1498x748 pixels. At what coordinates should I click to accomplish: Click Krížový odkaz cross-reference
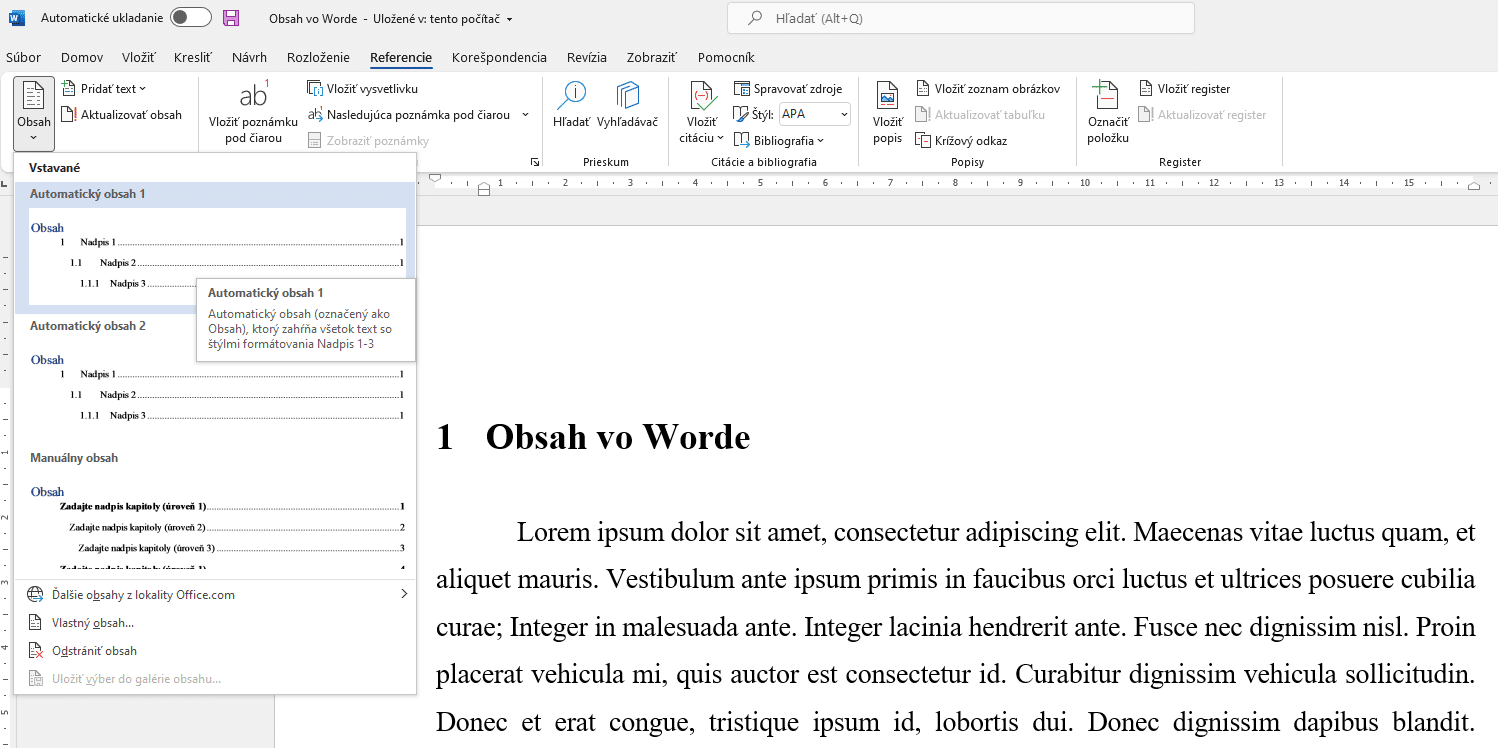(961, 140)
